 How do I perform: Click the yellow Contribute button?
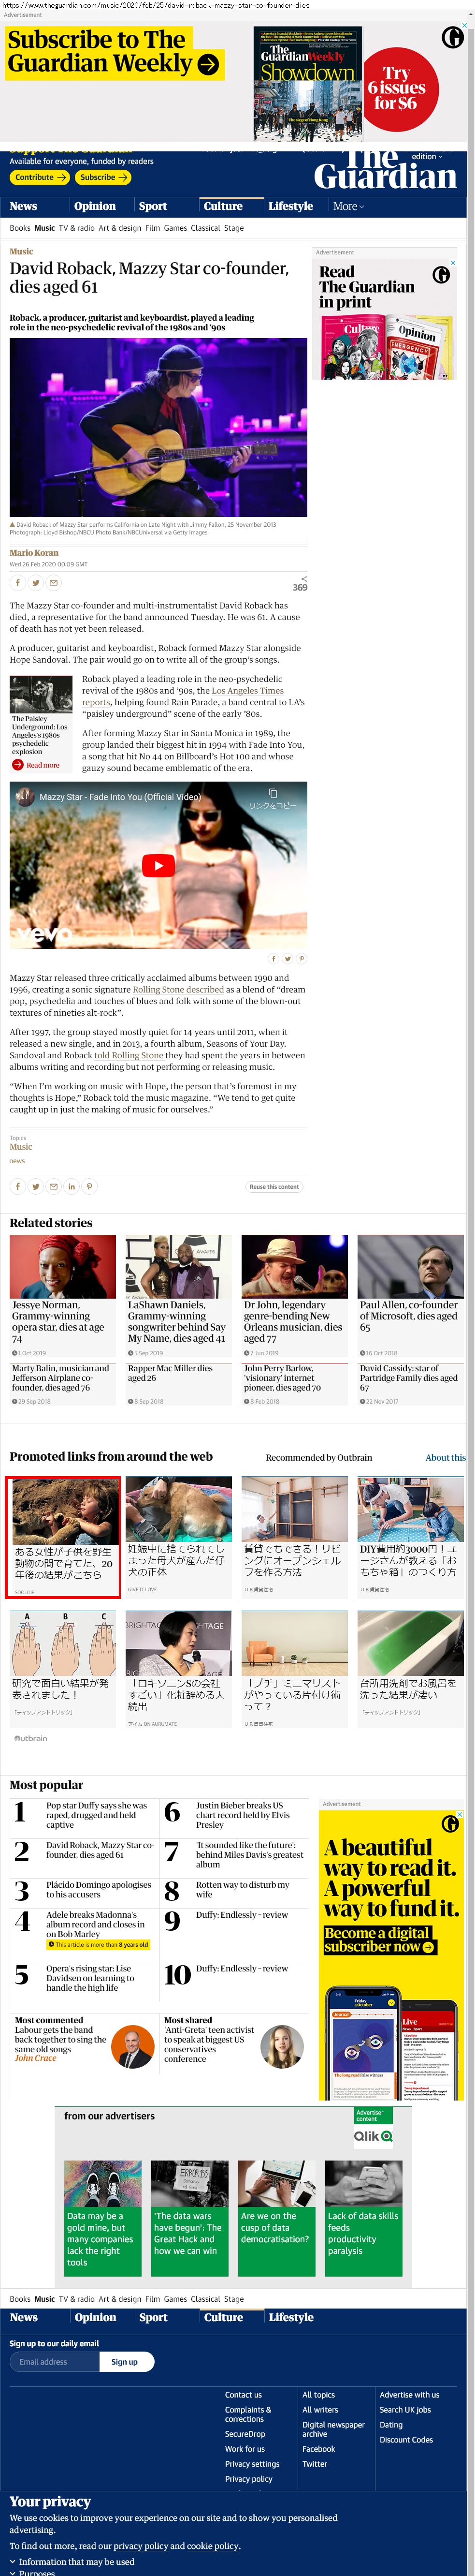pyautogui.click(x=40, y=177)
